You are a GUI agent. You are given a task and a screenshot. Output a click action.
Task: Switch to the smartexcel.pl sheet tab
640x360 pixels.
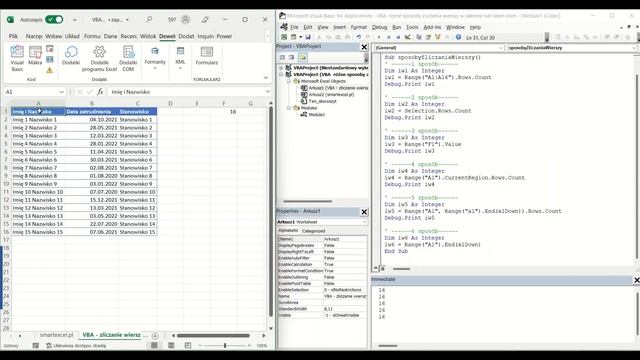pos(57,335)
